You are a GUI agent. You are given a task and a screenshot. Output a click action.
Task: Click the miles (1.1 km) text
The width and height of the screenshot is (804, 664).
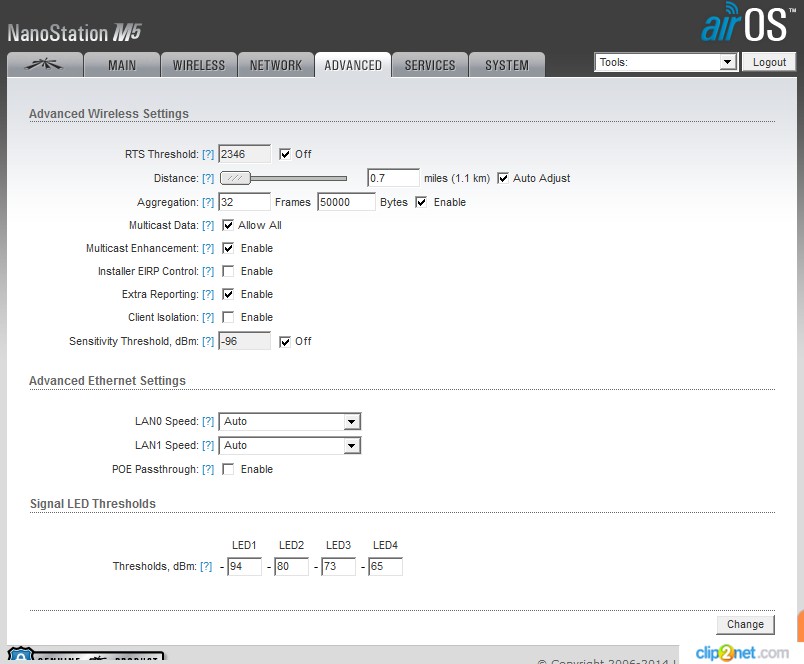pos(457,178)
